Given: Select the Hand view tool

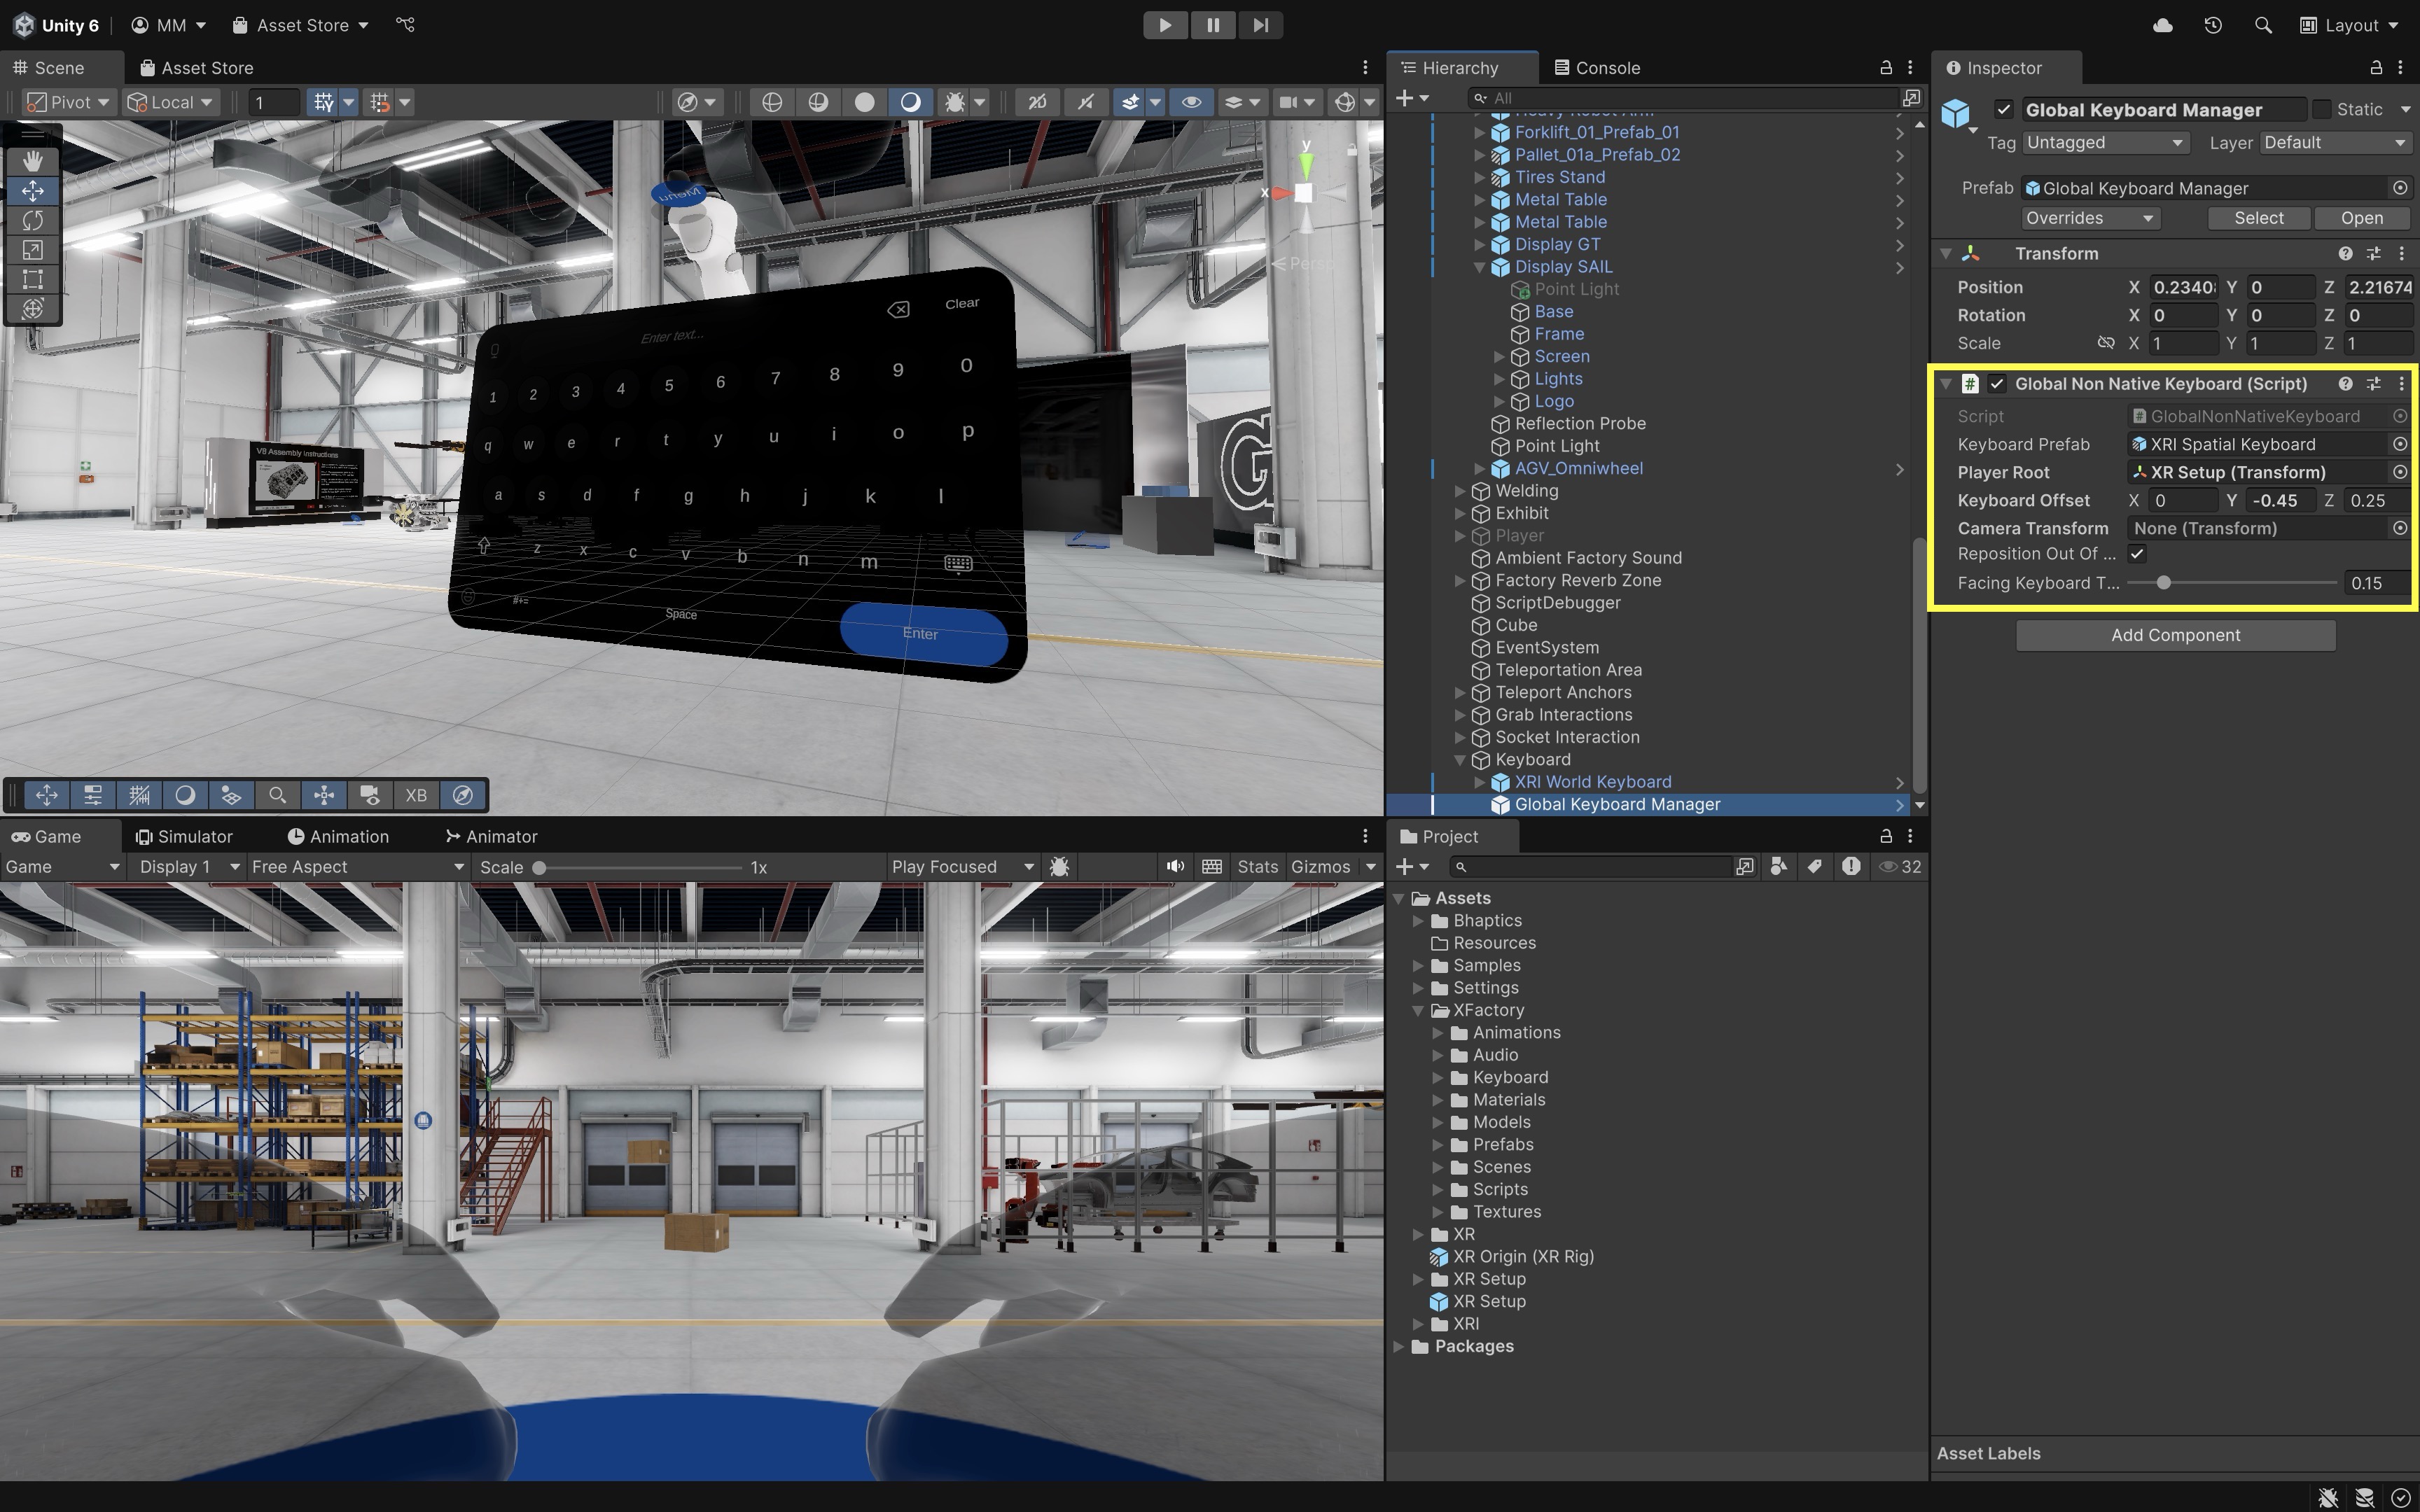Looking at the screenshot, I should coord(33,160).
